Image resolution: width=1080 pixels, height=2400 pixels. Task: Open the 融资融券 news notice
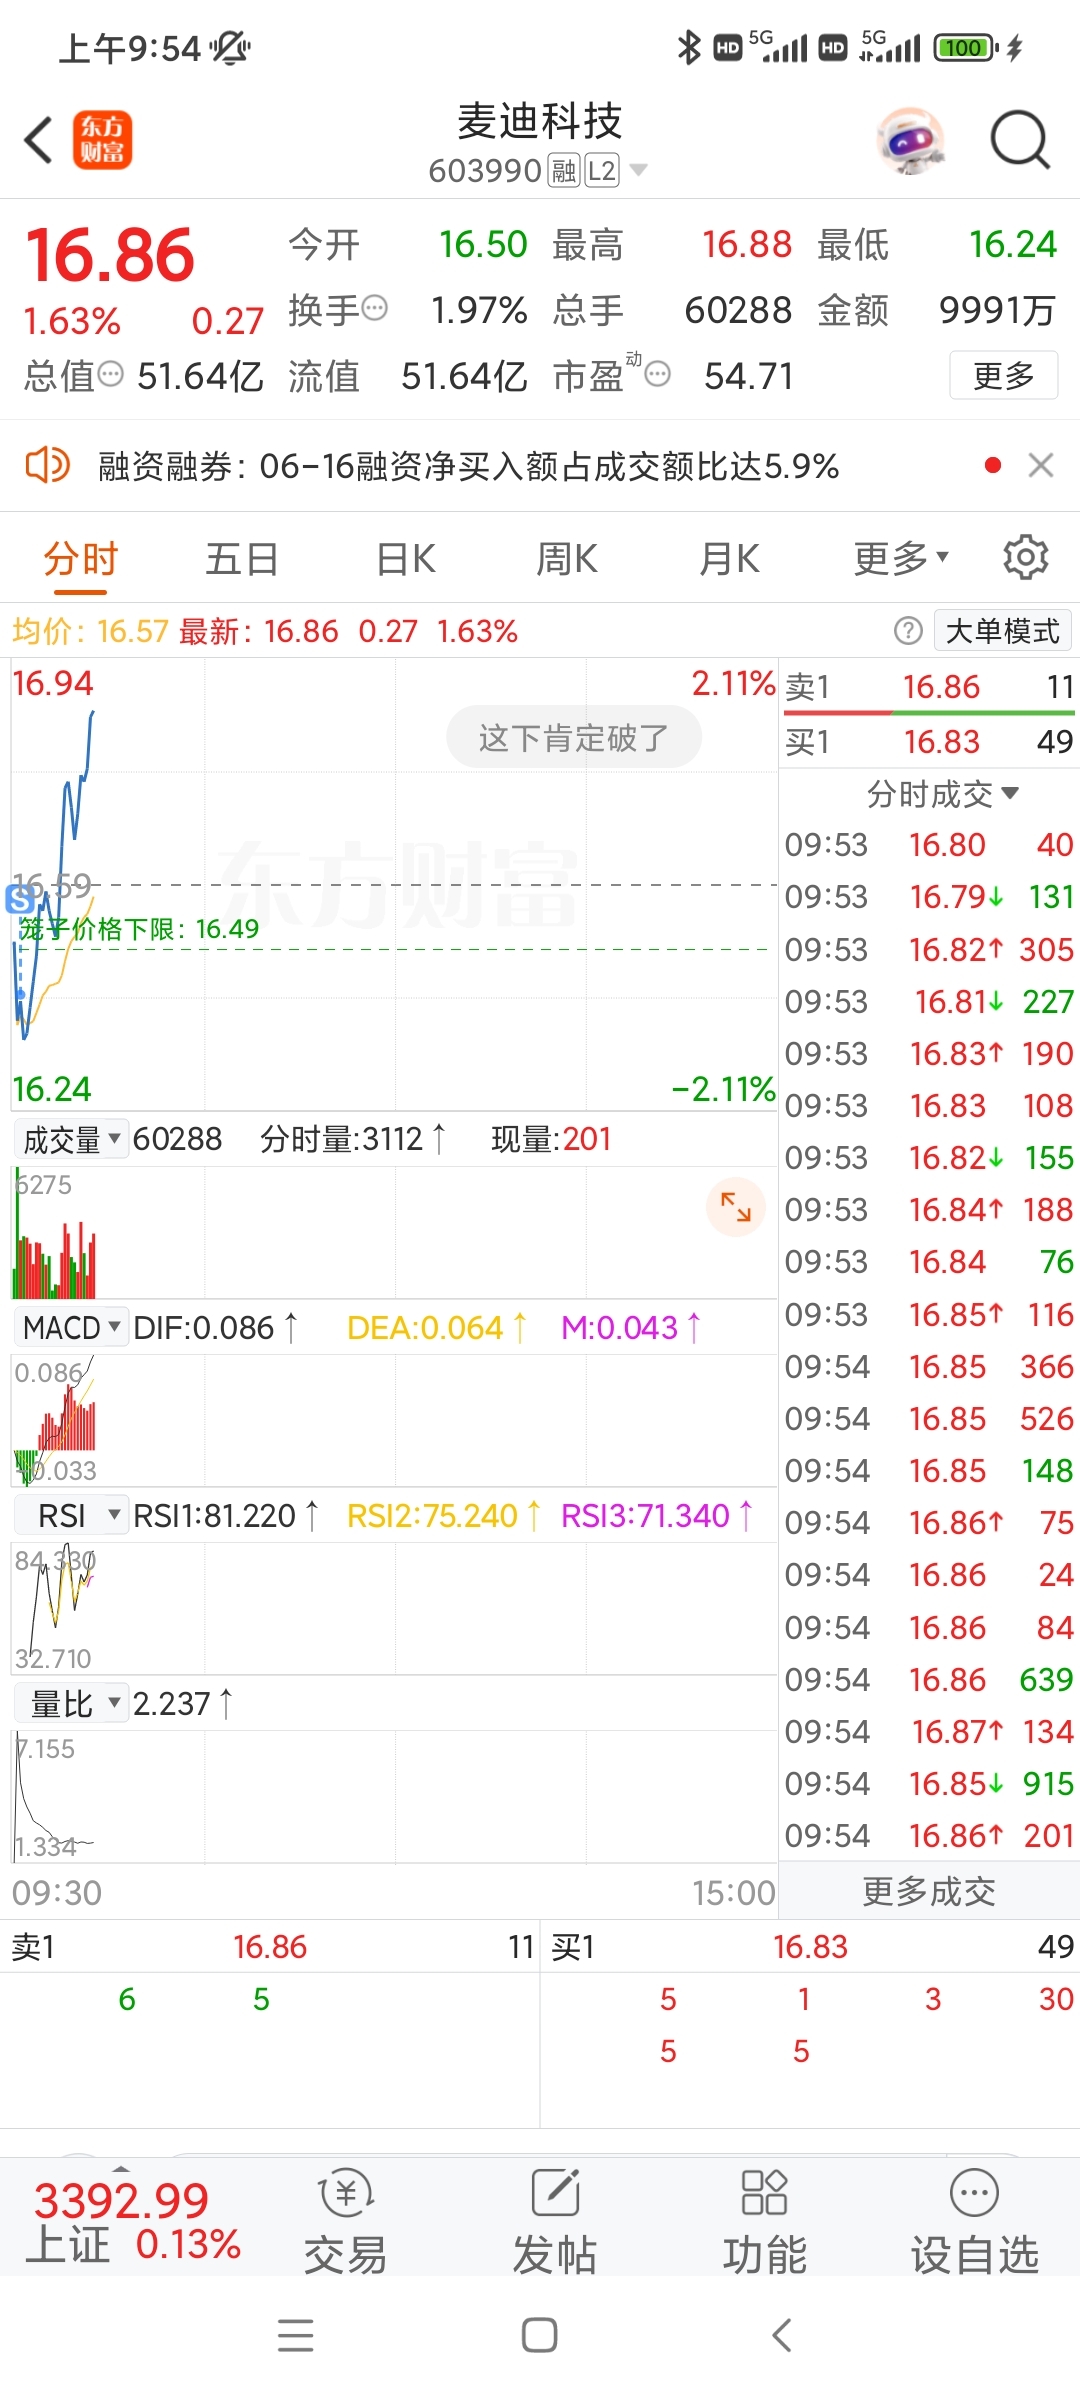(x=468, y=466)
